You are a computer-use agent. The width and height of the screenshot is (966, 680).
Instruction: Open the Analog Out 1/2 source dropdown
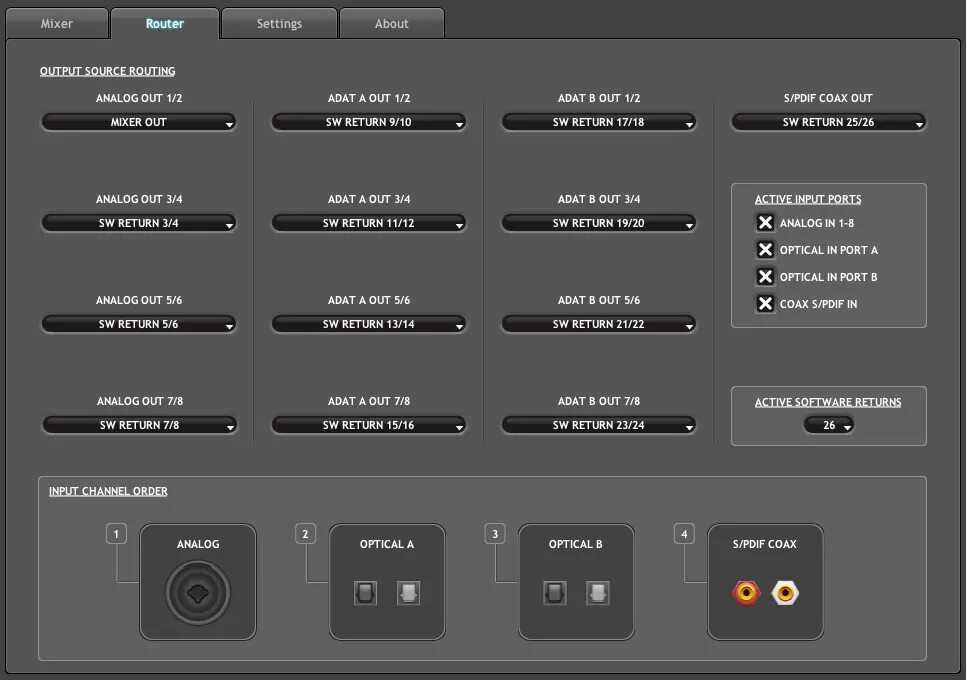pyautogui.click(x=138, y=121)
